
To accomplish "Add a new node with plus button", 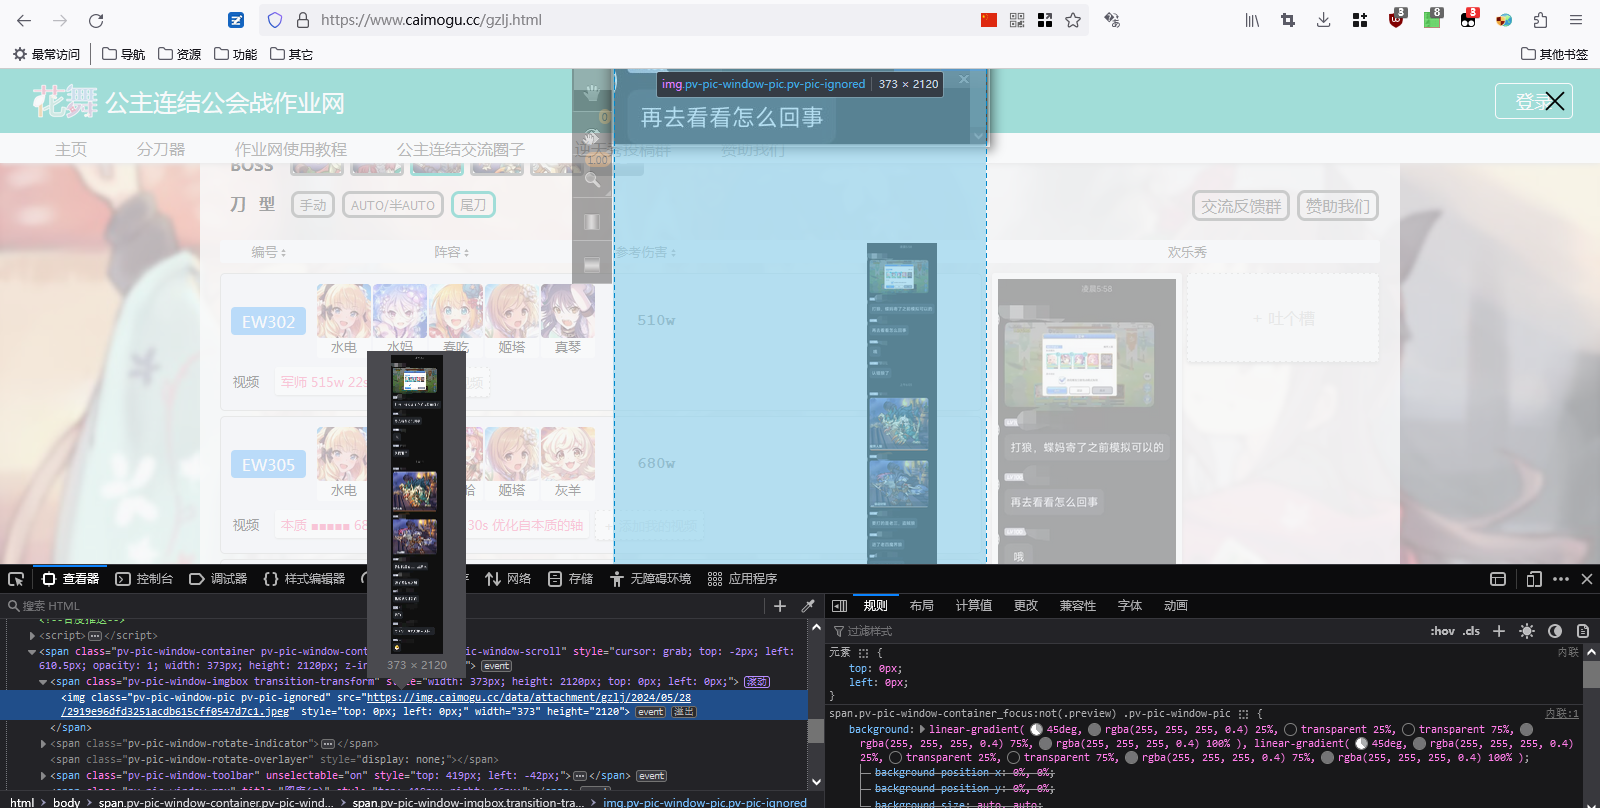I will click(x=780, y=606).
